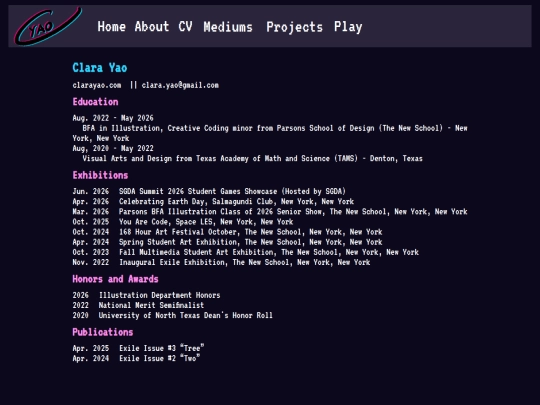This screenshot has height=405, width=540.
Task: Select the CV menu item
Action: [185, 27]
